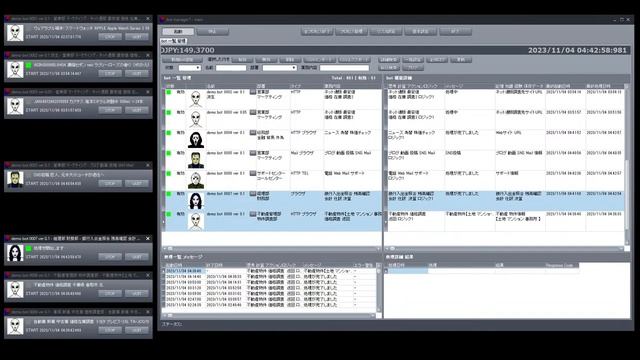This screenshot has width=640, height=360.
Task: Click second top-left mode button beside highlighted one
Action: point(212,31)
